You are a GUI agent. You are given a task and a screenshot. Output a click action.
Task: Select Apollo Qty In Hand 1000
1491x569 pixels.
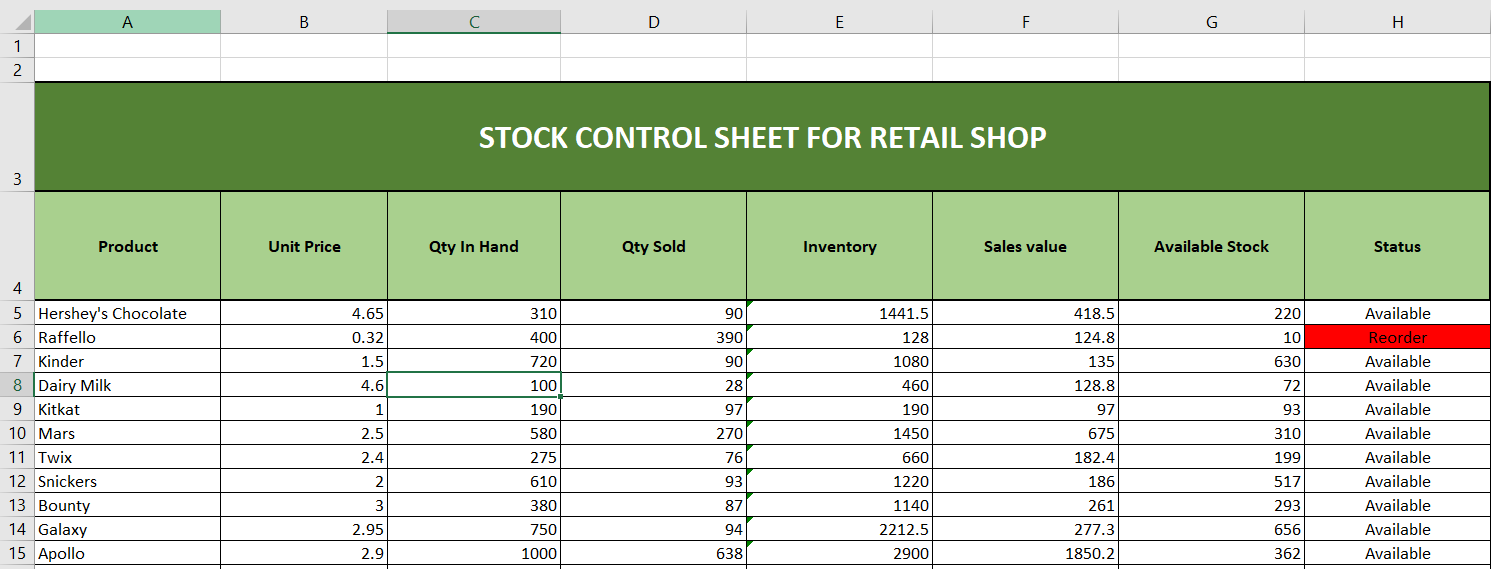[x=474, y=553]
